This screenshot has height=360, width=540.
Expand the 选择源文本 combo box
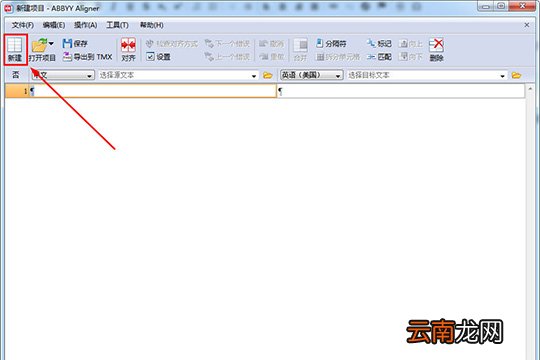point(254,76)
